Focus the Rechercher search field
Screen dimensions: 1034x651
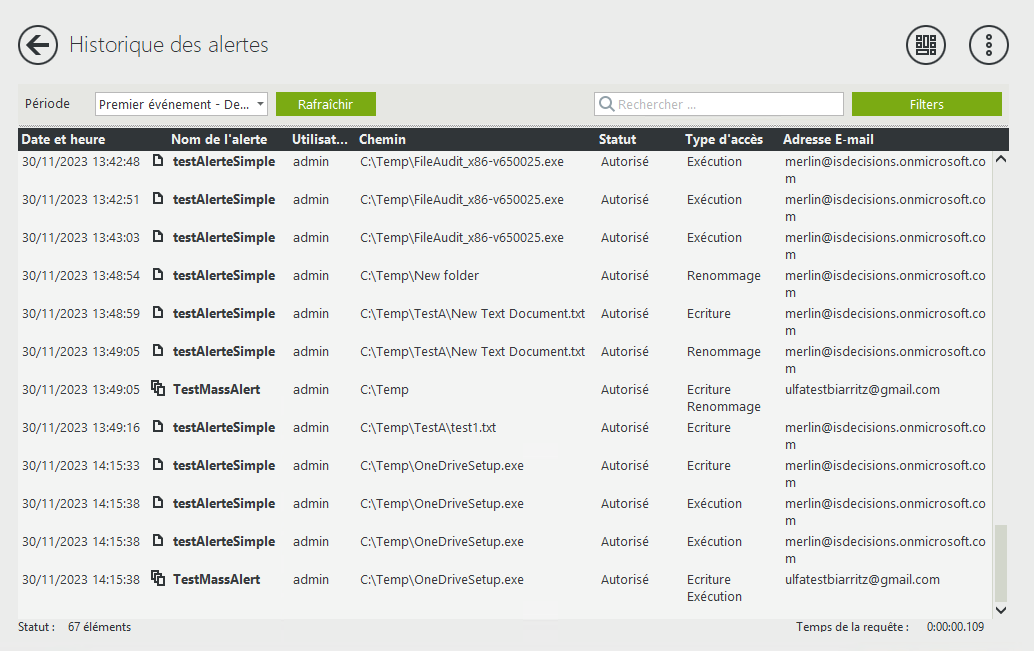click(x=728, y=104)
